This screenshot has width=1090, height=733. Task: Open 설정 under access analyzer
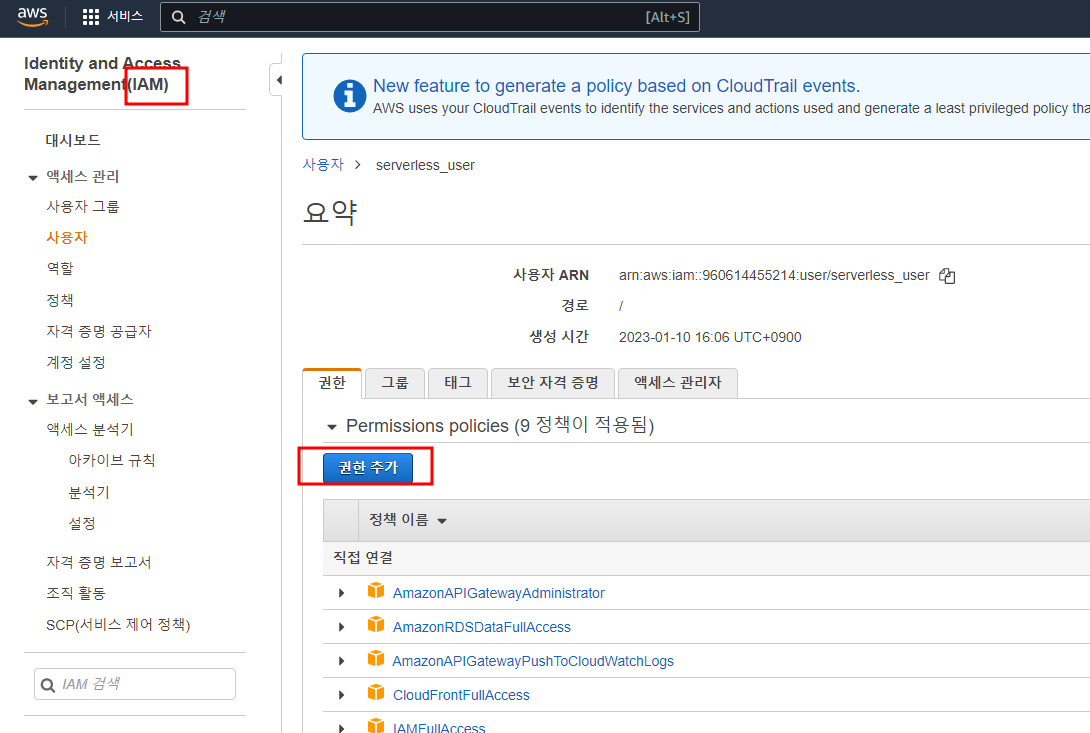point(82,524)
